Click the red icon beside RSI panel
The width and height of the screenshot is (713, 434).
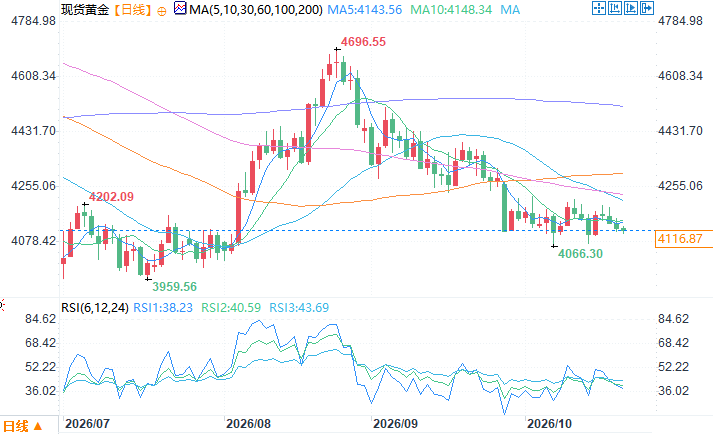2,305
